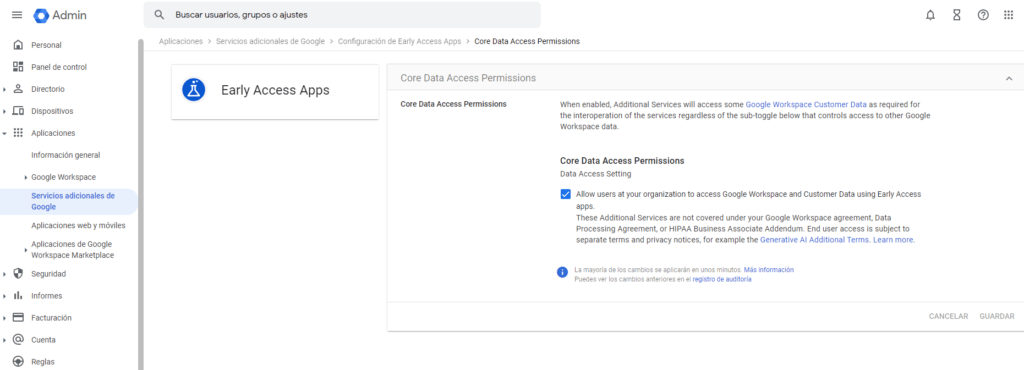
Task: Open the registro de auditoría link
Action: coord(722,279)
